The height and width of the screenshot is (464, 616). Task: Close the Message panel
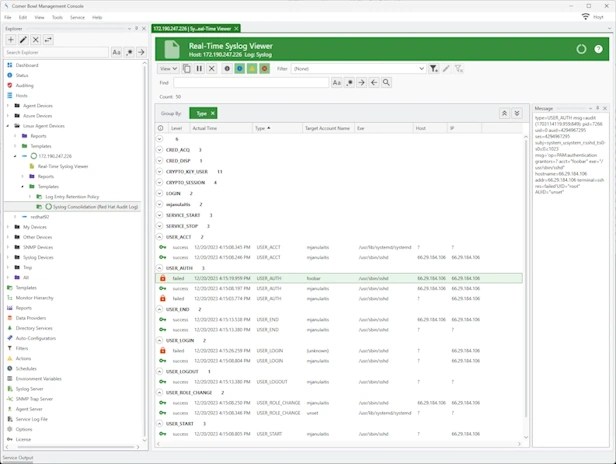(x=605, y=108)
